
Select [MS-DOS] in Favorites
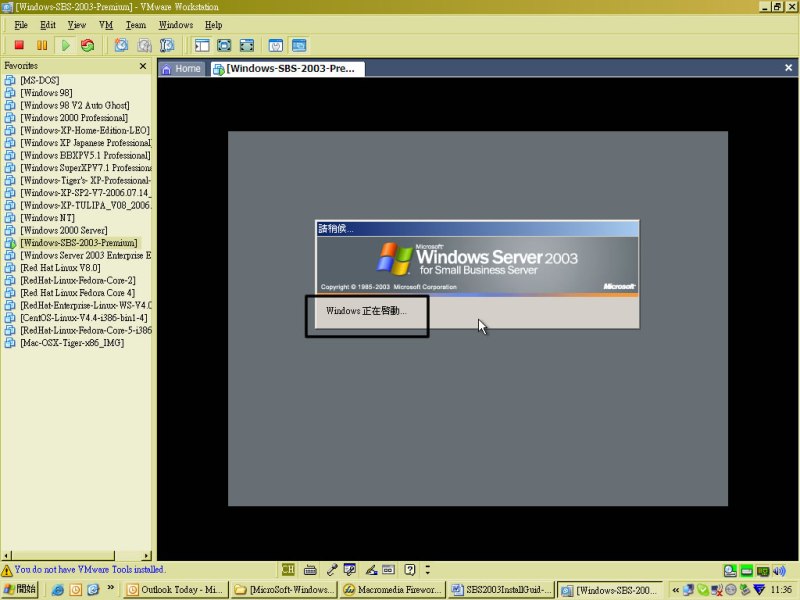point(40,80)
